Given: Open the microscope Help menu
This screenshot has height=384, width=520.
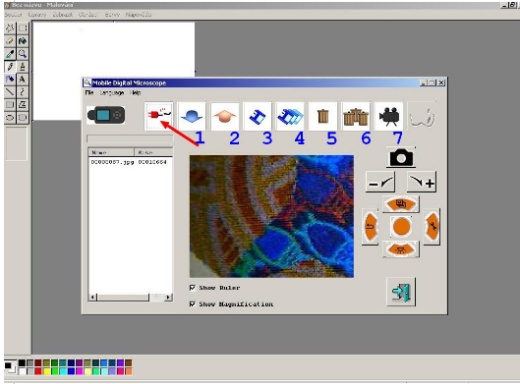Looking at the screenshot, I should [x=135, y=92].
